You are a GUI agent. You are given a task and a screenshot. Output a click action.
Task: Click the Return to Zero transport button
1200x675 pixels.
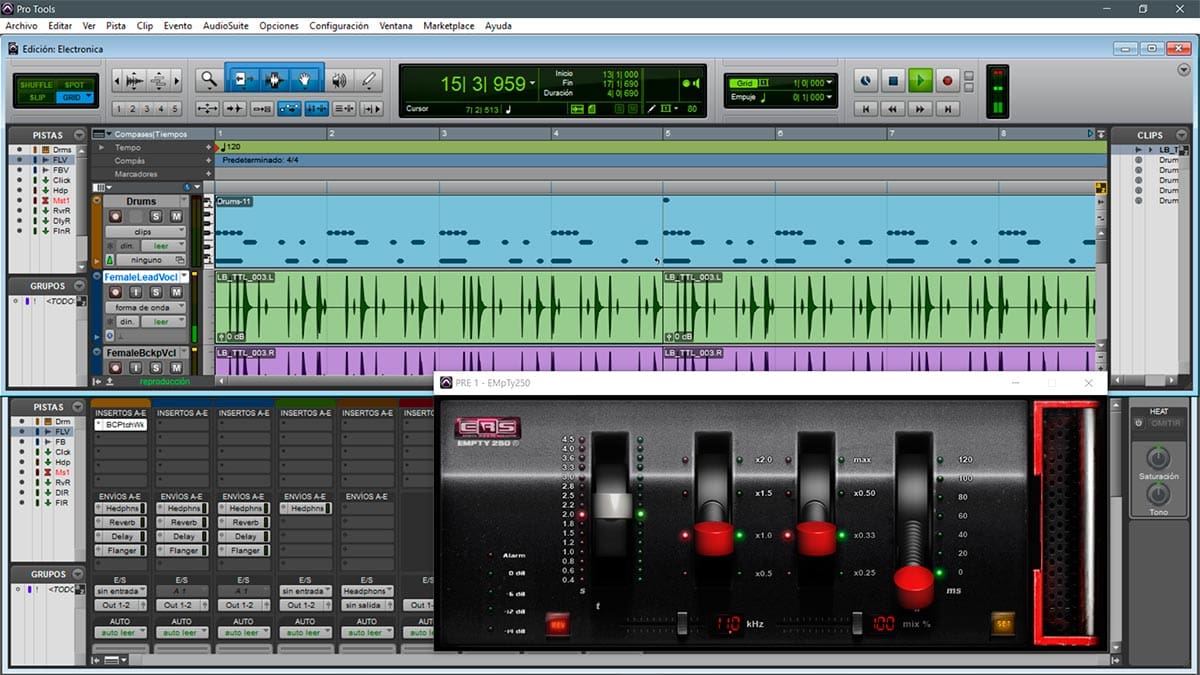click(x=867, y=109)
